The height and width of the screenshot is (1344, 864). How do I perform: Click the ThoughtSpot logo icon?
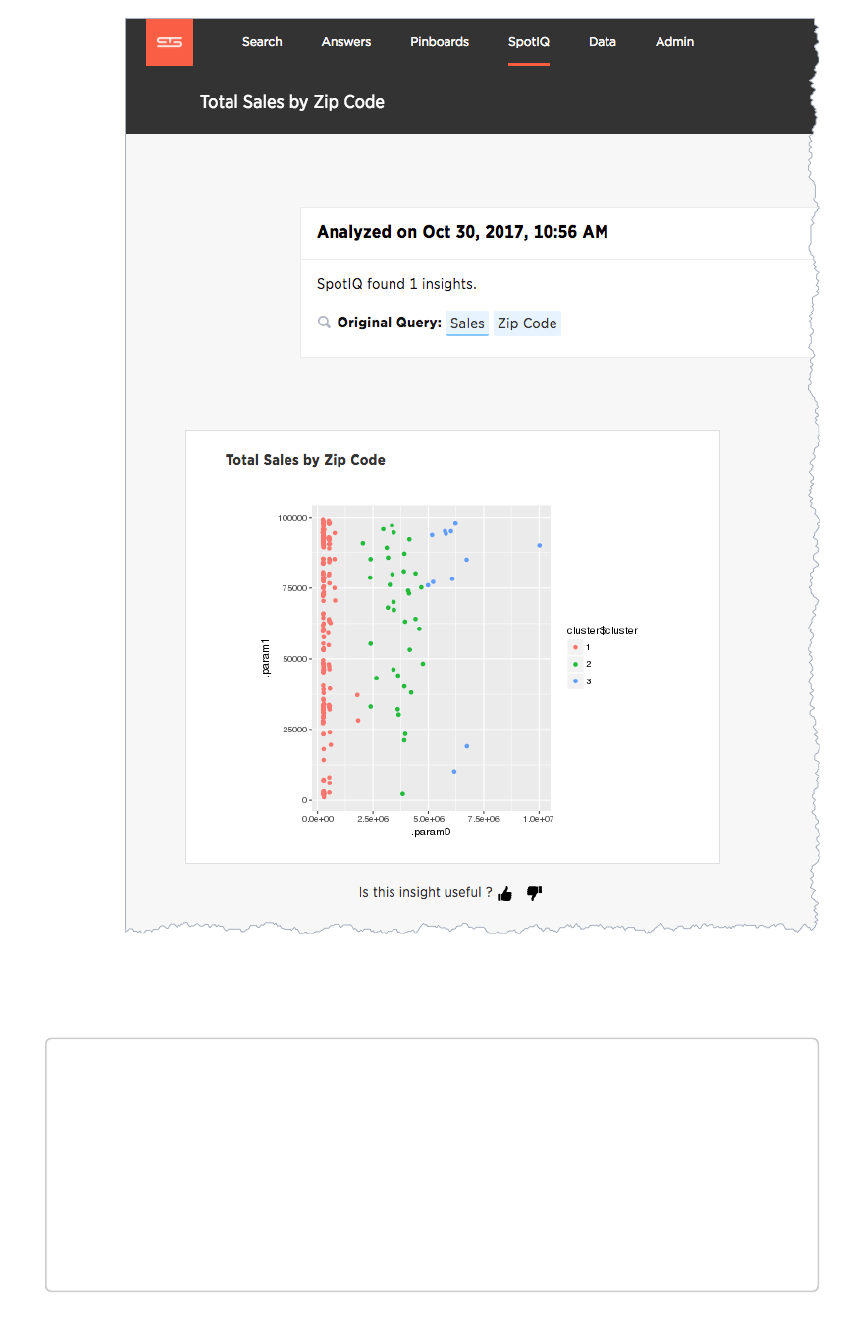(x=169, y=42)
